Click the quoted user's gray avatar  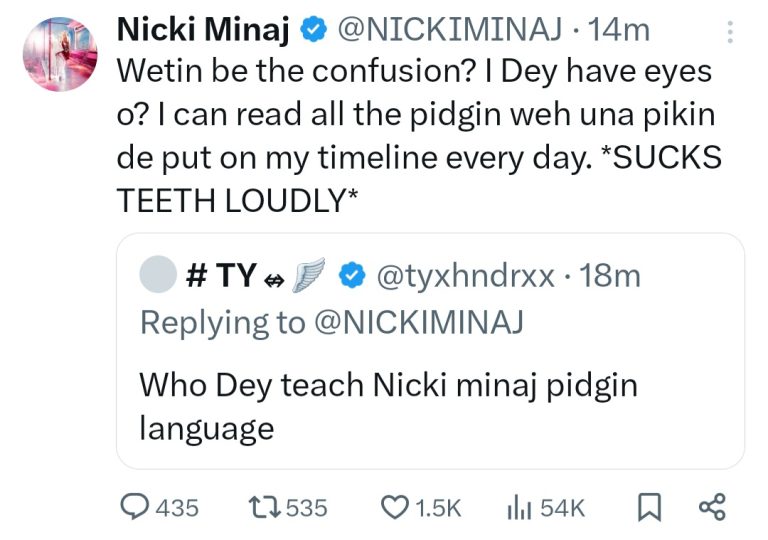(155, 276)
